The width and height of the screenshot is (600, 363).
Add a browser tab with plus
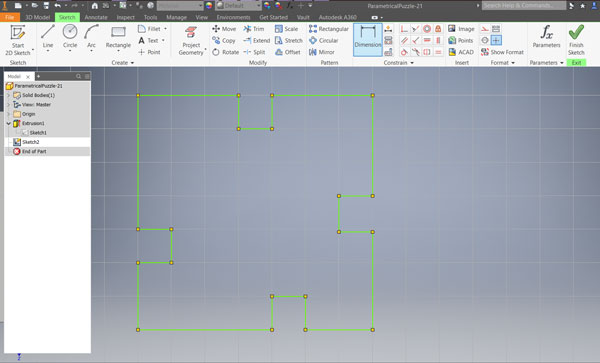(x=38, y=77)
